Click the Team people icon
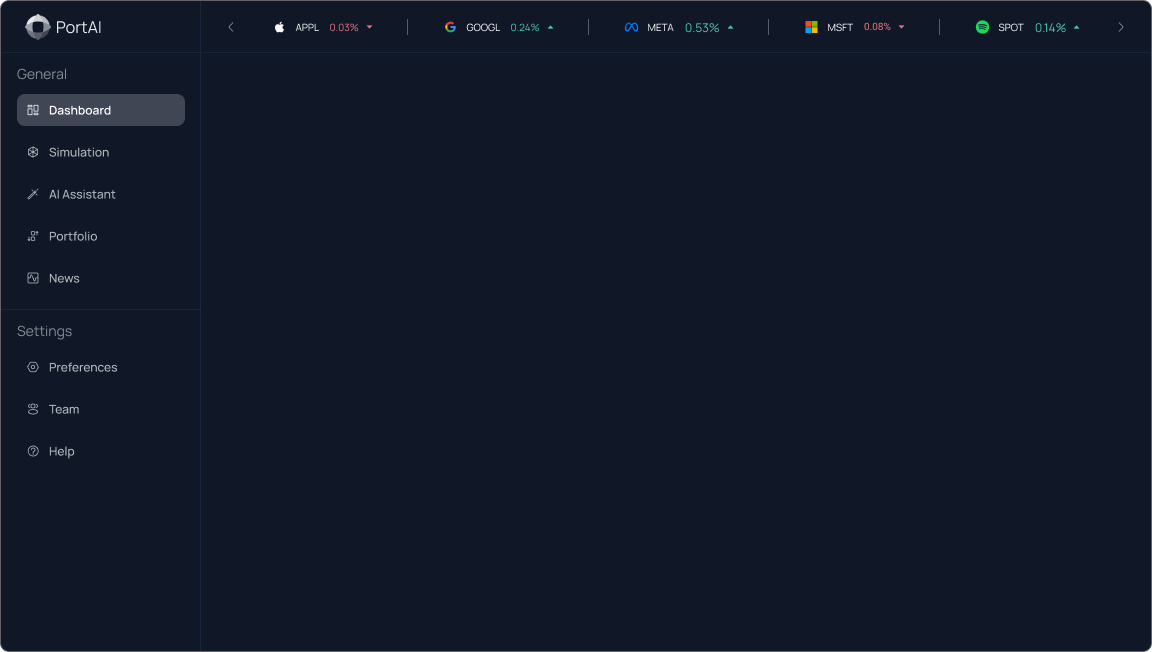This screenshot has width=1152, height=652. pos(33,409)
